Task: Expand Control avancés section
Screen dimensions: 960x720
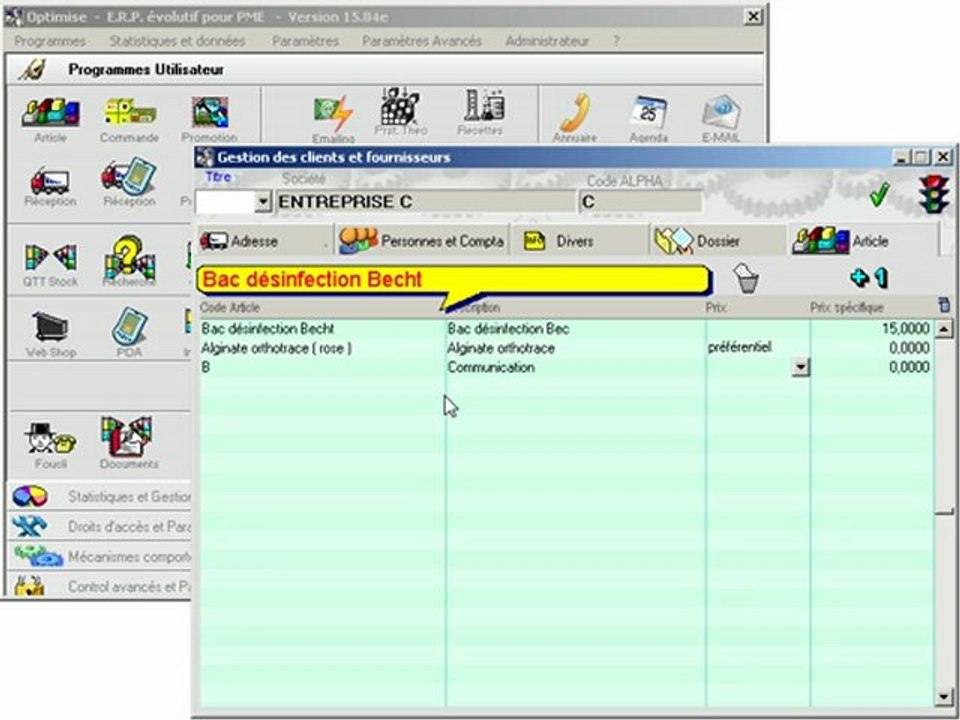Action: 100,586
